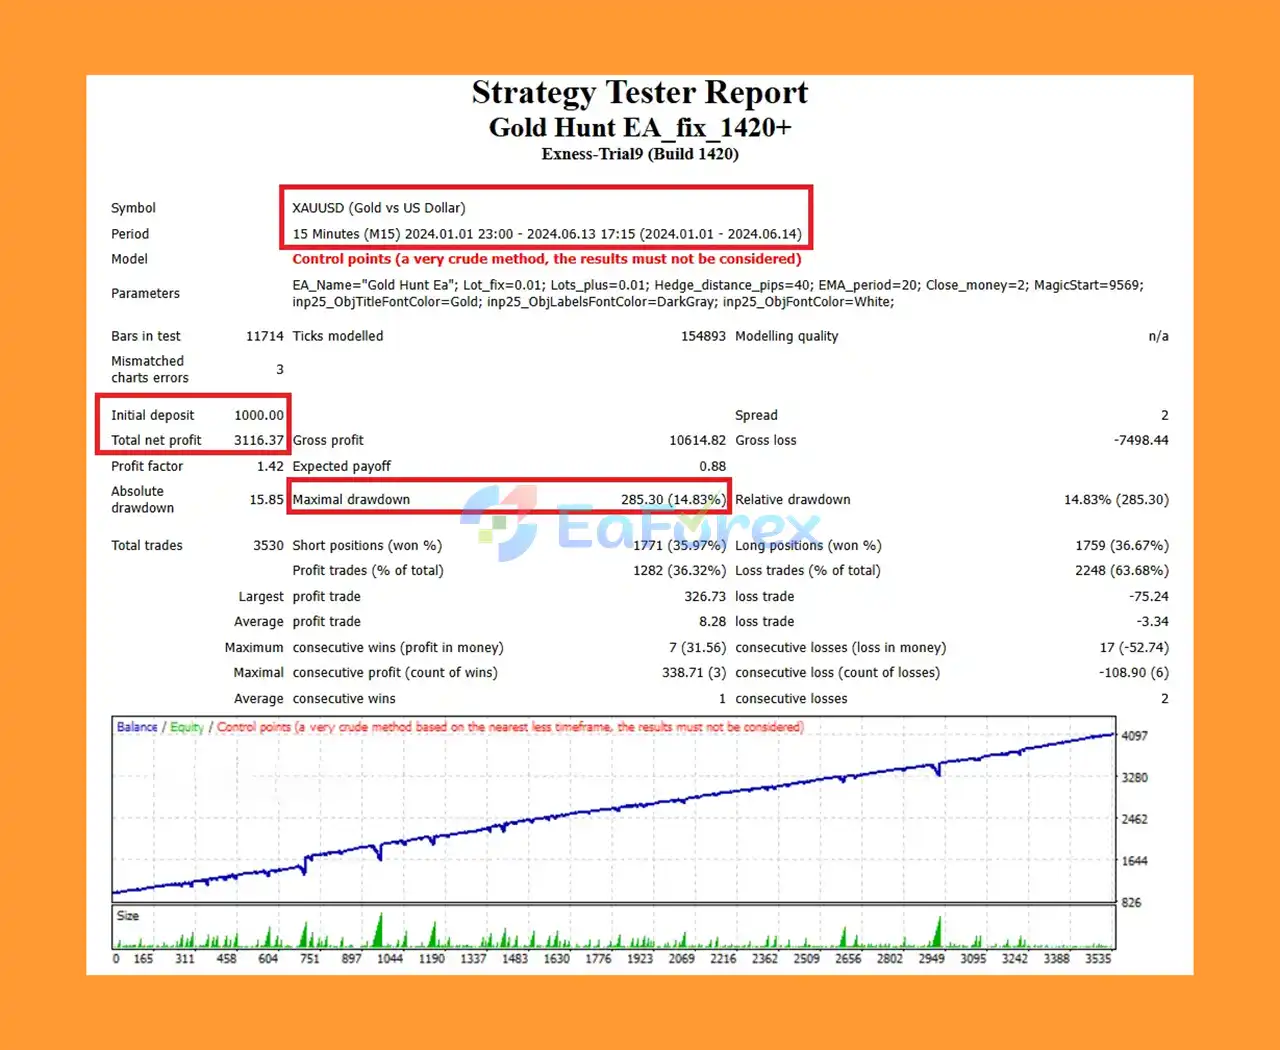Click the 15 Minutes (M15) period value
Viewport: 1280px width, 1050px height.
click(547, 234)
